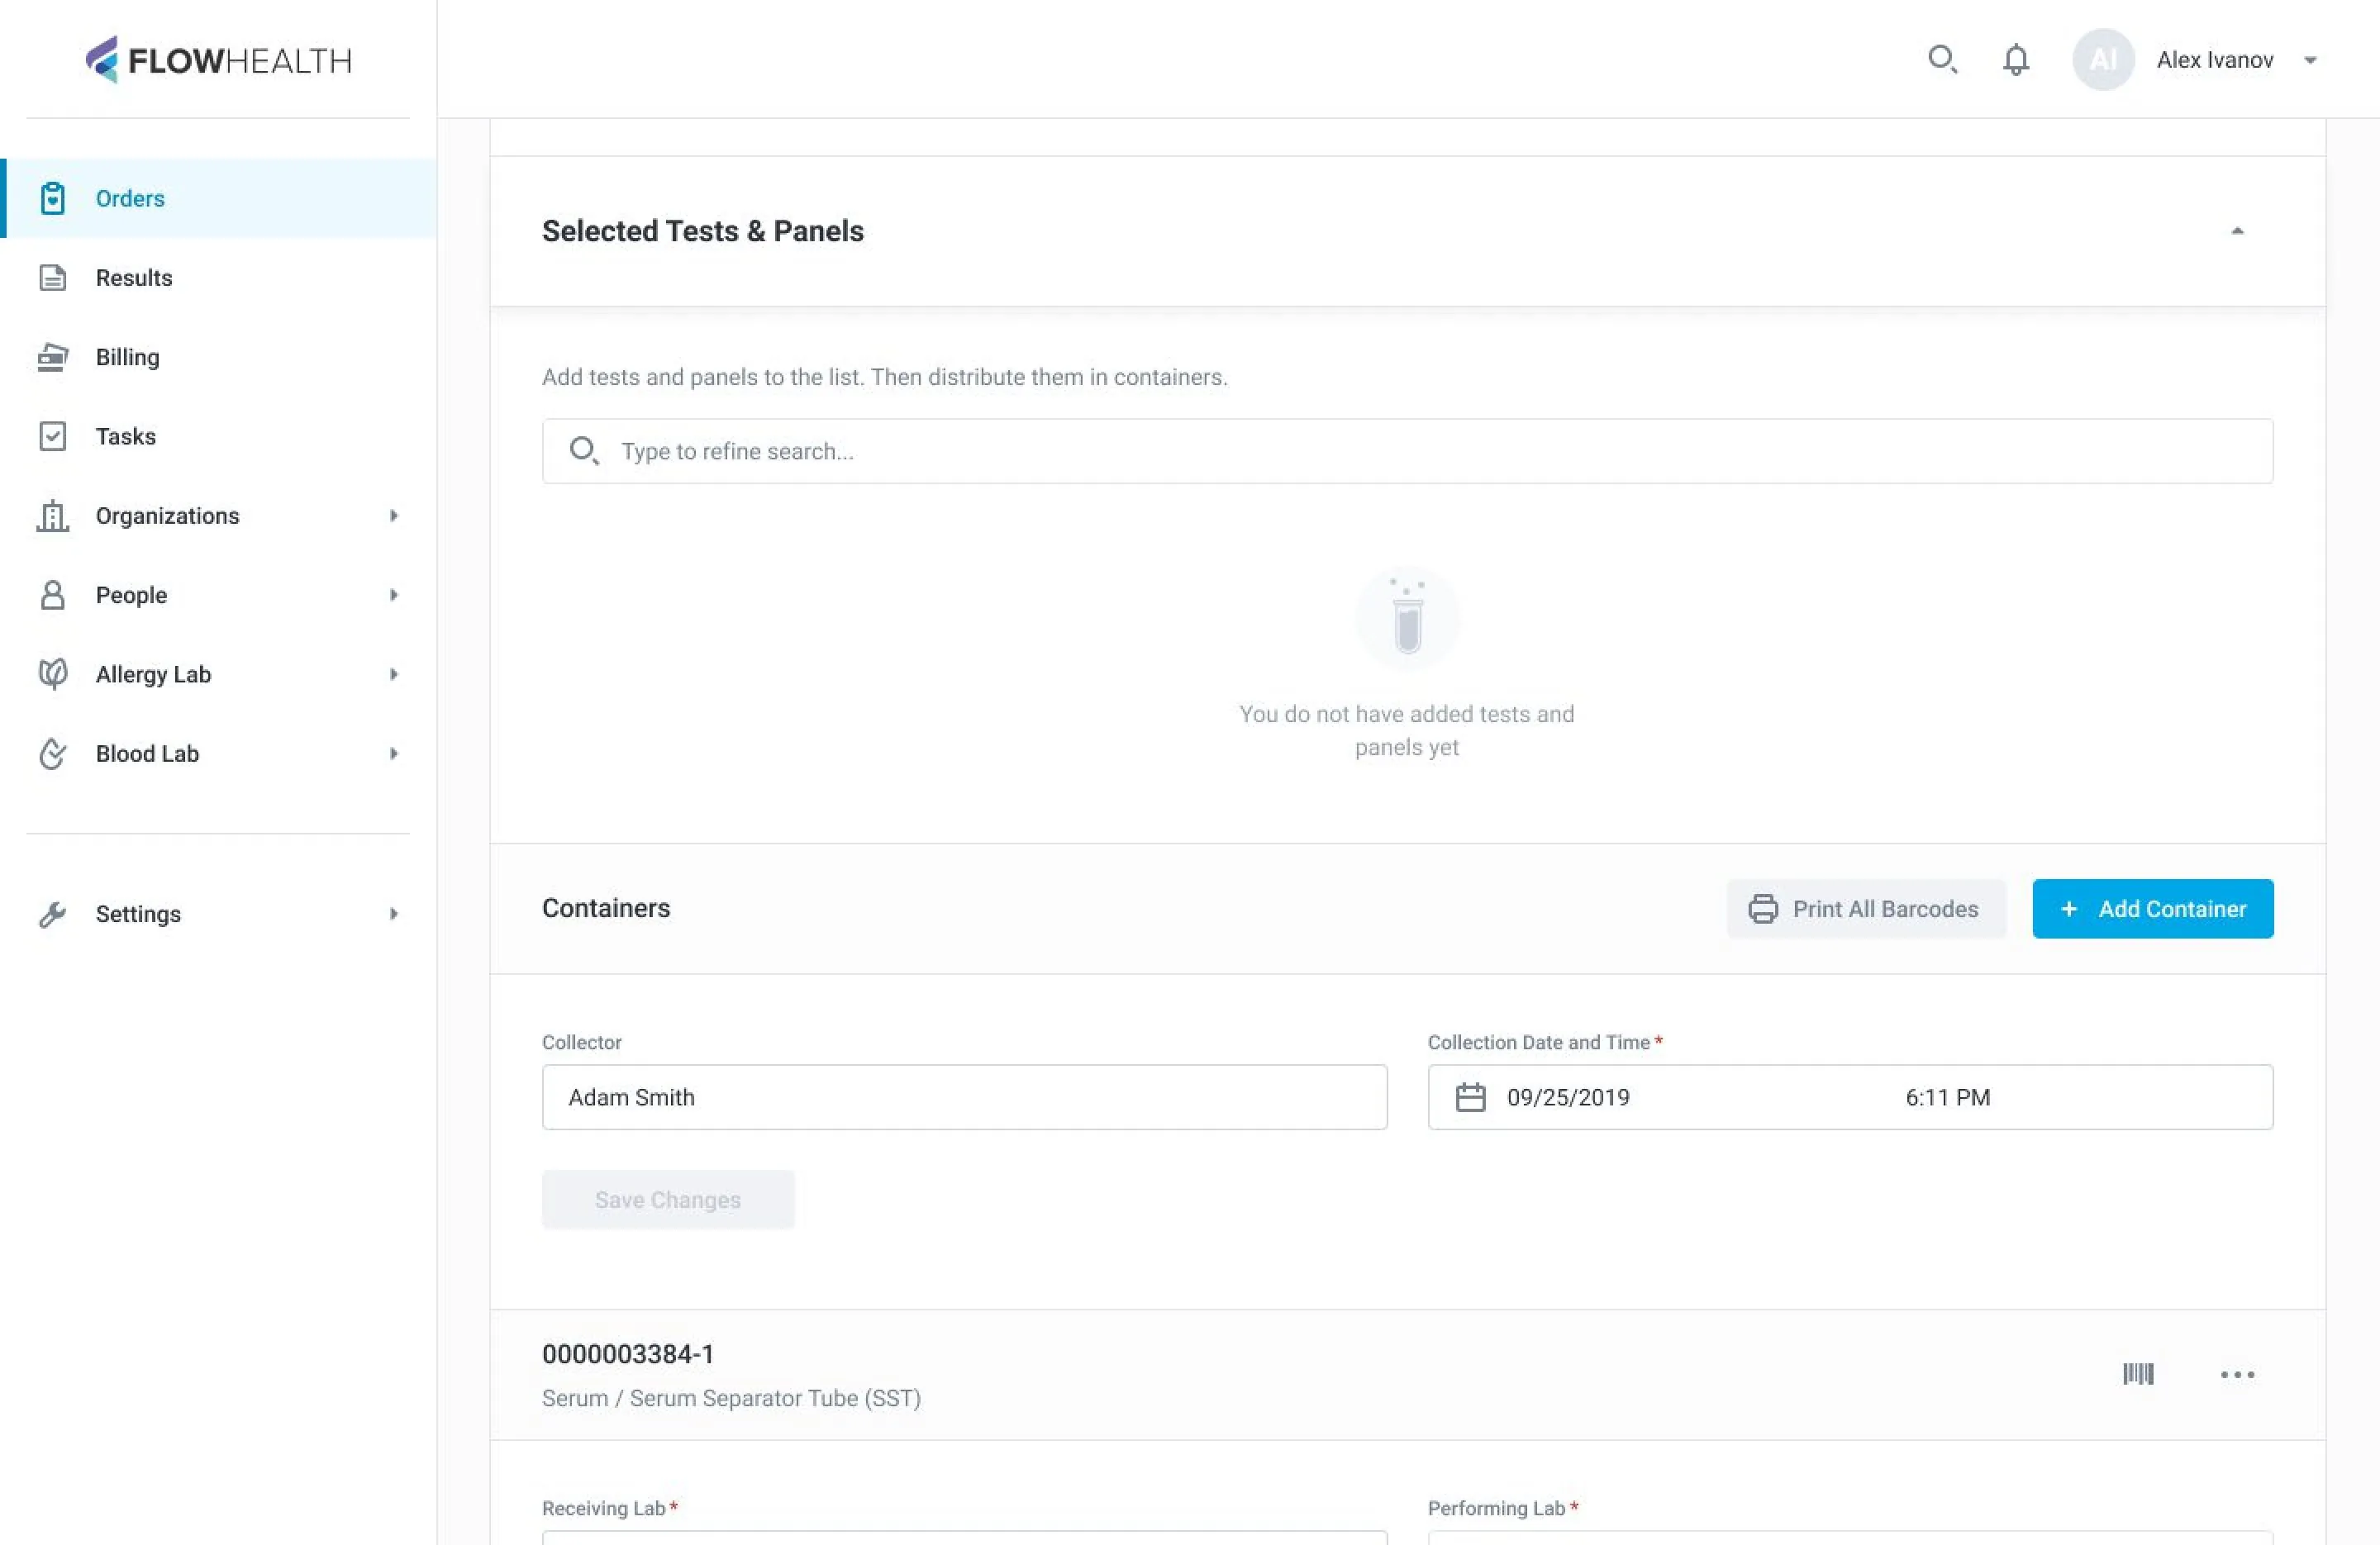Click the Add Container button
This screenshot has width=2380, height=1545.
click(x=2152, y=909)
